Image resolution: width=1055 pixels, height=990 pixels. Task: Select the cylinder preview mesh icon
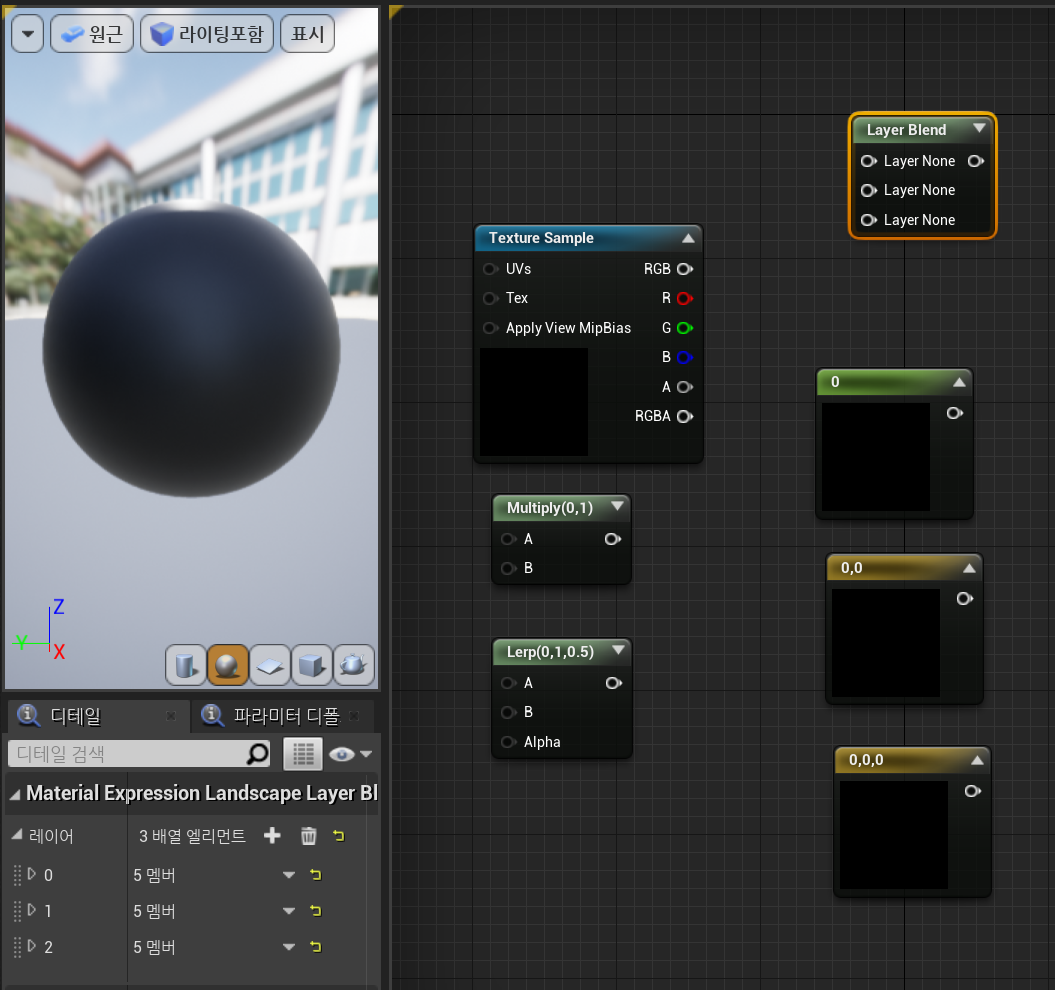point(186,665)
